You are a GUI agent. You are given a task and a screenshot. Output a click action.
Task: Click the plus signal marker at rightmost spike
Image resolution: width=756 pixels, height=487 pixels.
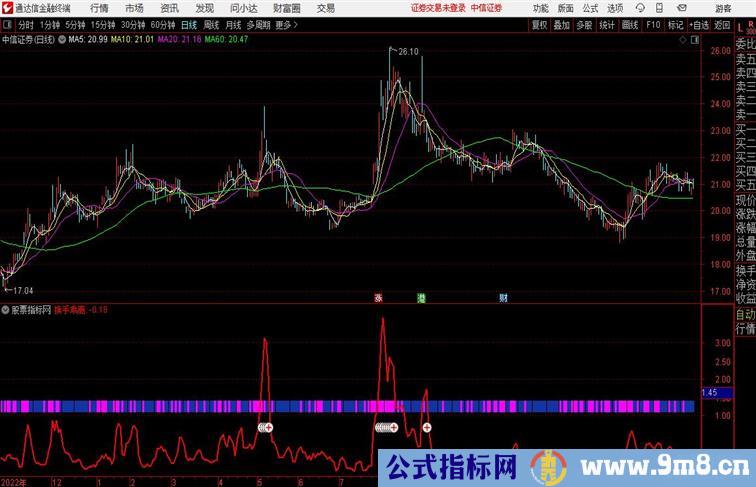pos(427,428)
